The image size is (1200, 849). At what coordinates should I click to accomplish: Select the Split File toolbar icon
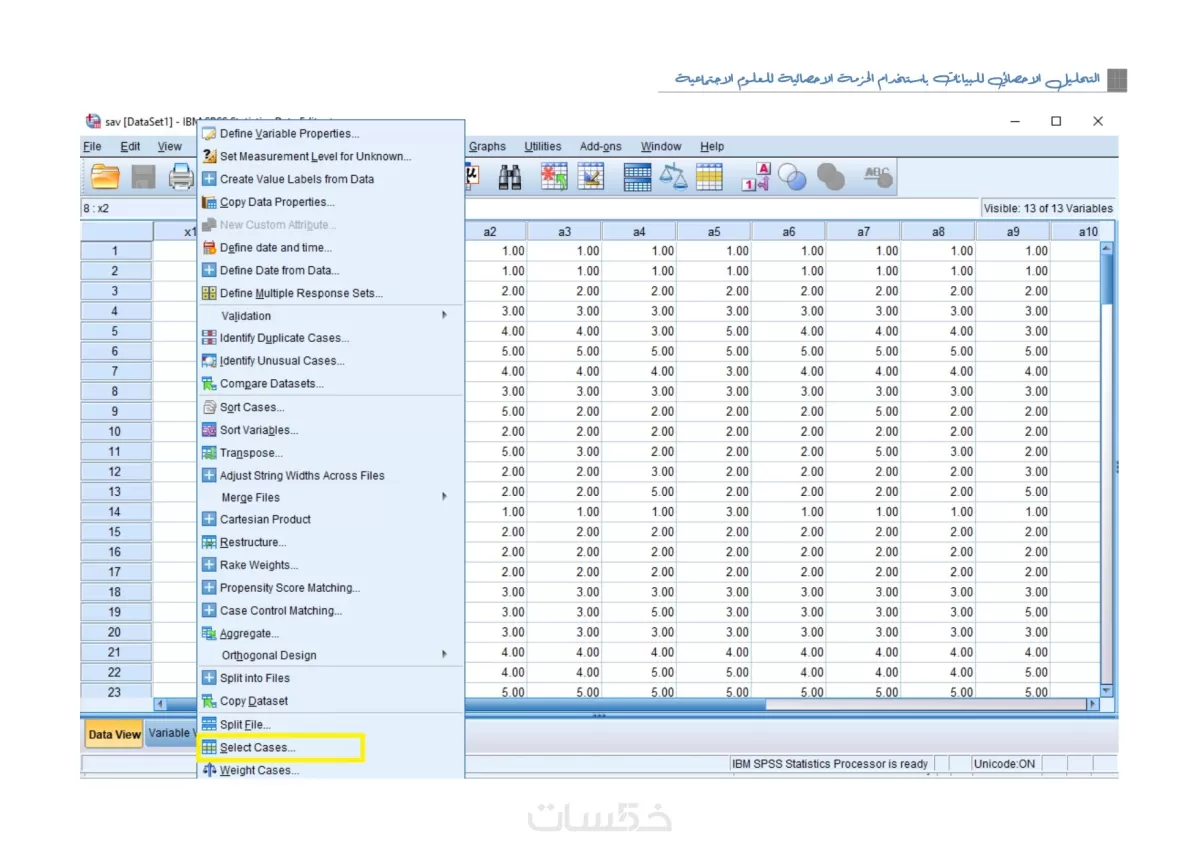click(637, 176)
